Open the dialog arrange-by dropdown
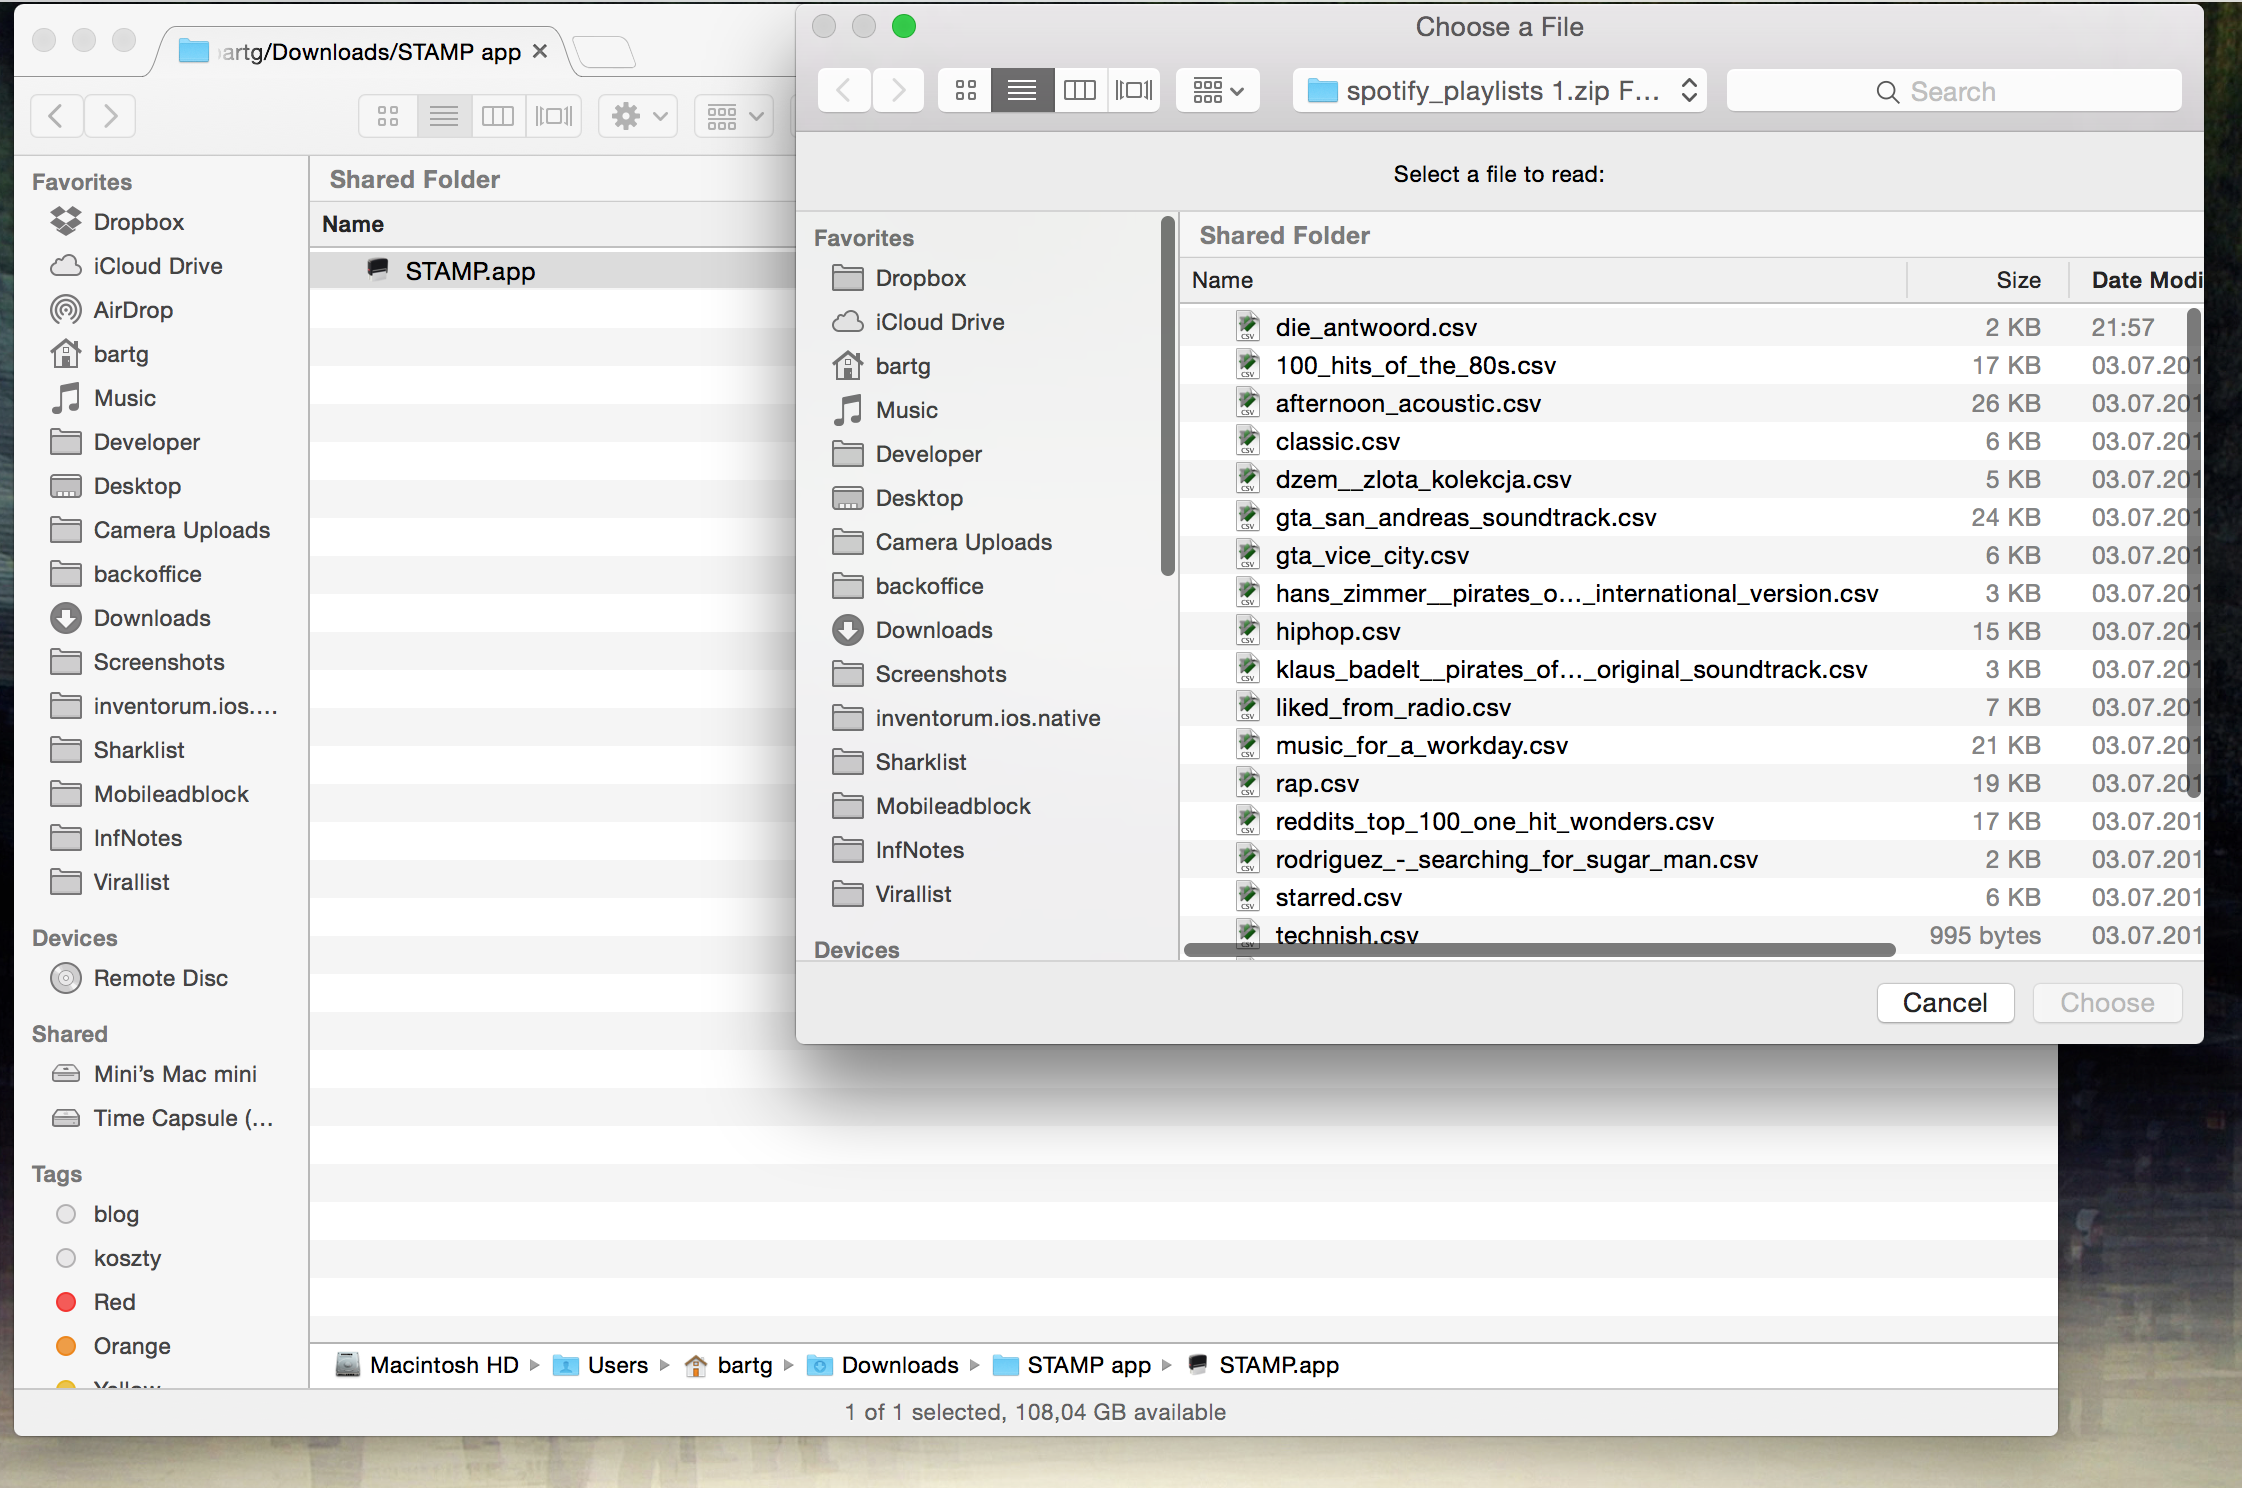This screenshot has height=1488, width=2242. click(x=1217, y=91)
